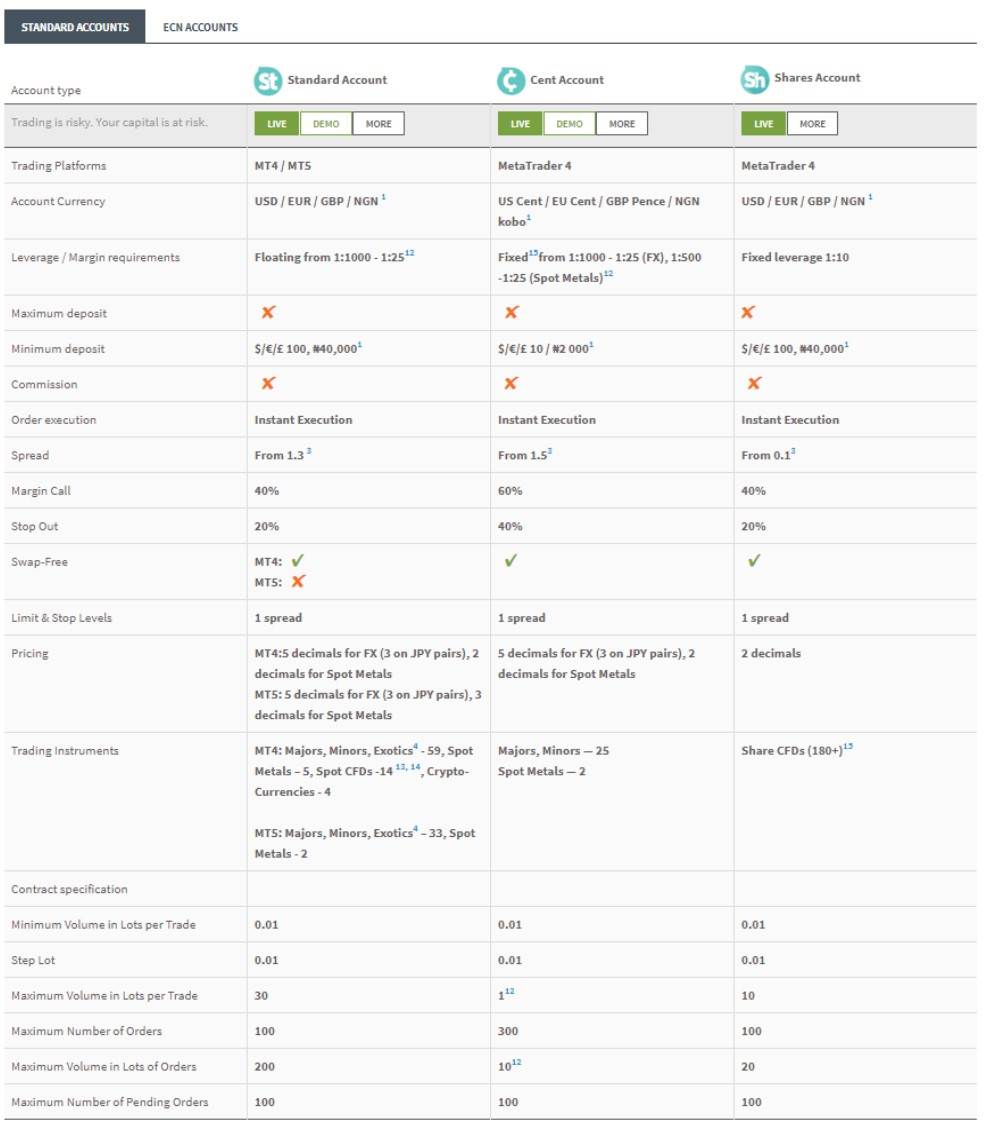Viewport: 992px width, 1125px height.
Task: Expand More options for Standard Account
Action: [378, 124]
